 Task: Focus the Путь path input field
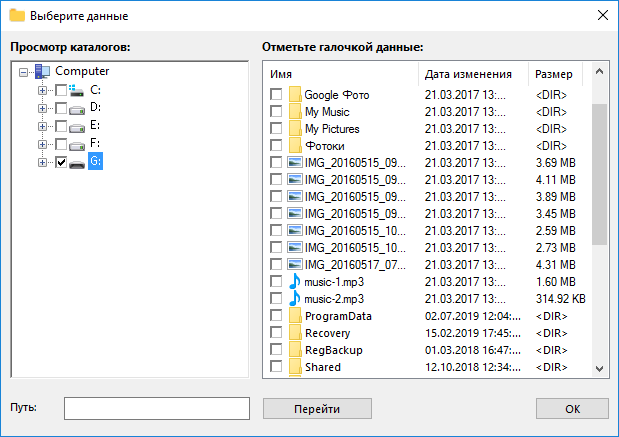point(156,409)
